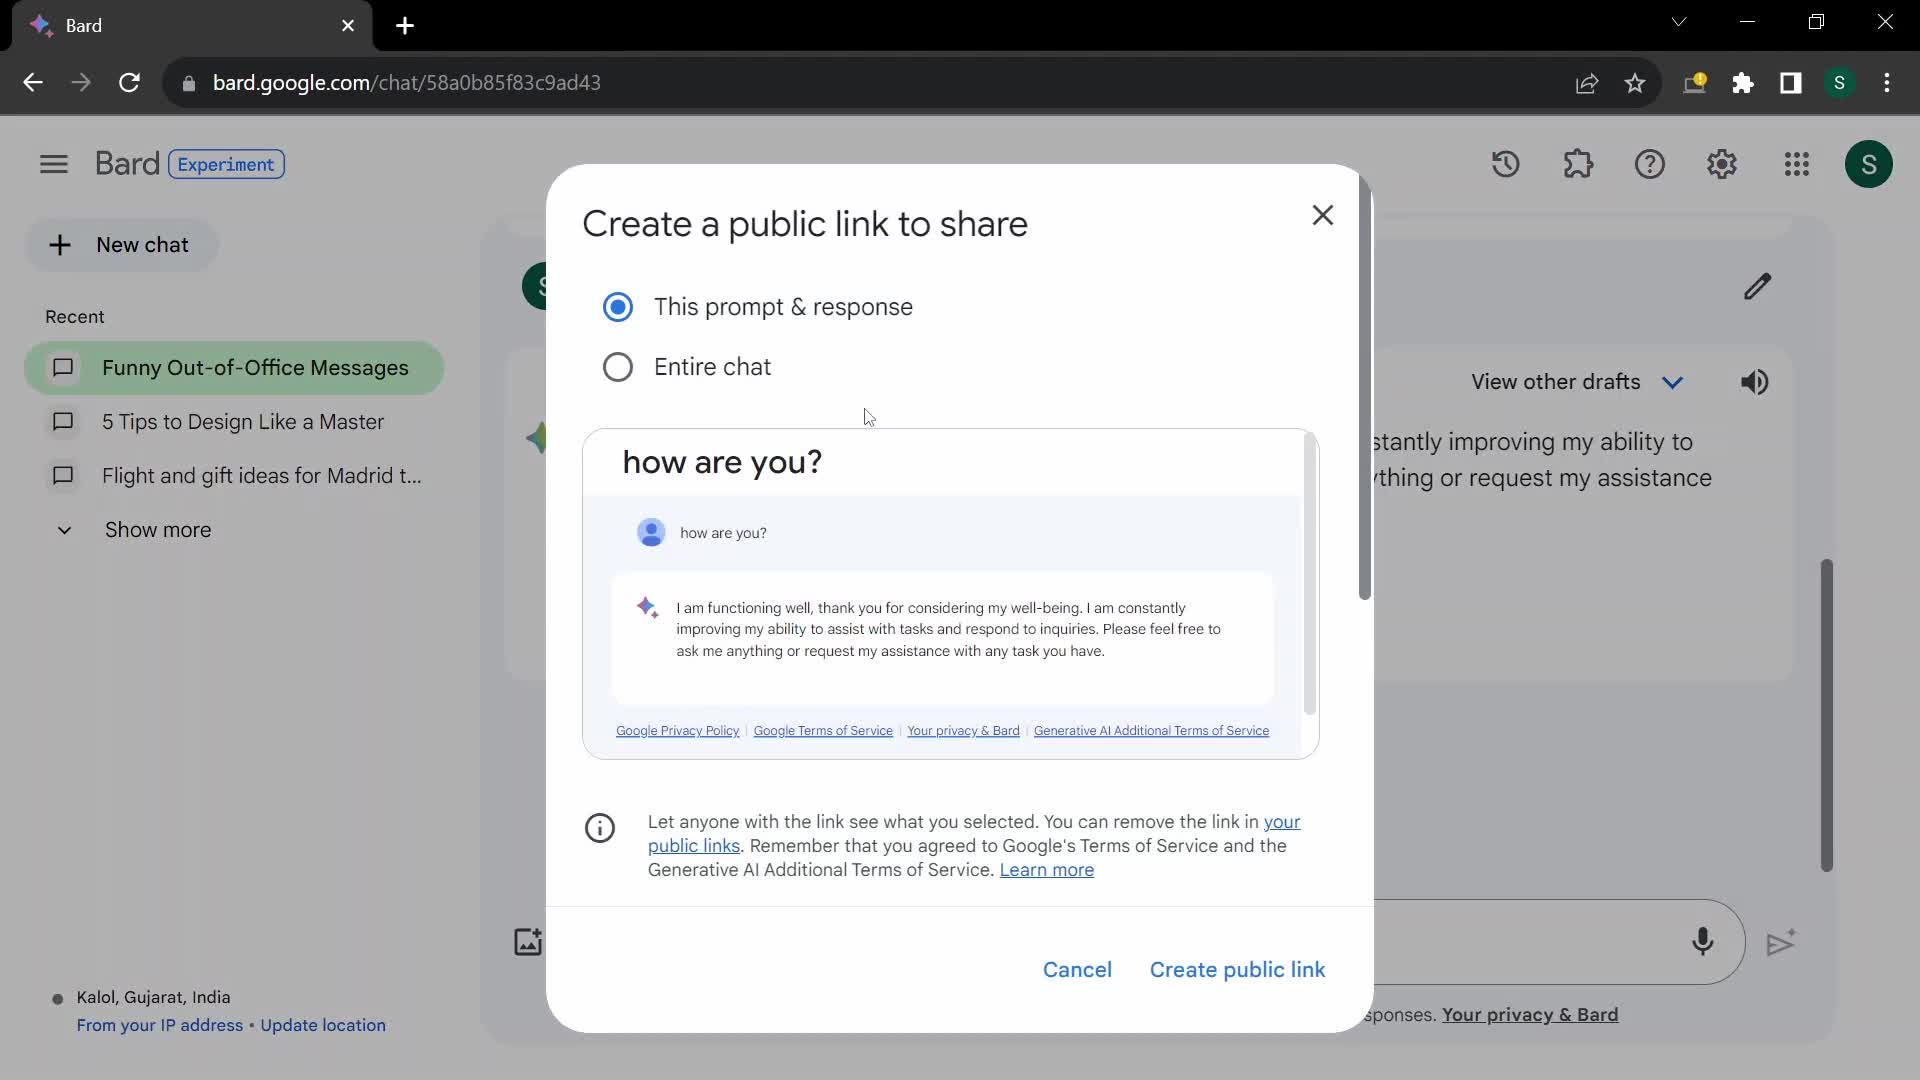Click the edit/pencil icon top right
The height and width of the screenshot is (1080, 1920).
coord(1758,285)
